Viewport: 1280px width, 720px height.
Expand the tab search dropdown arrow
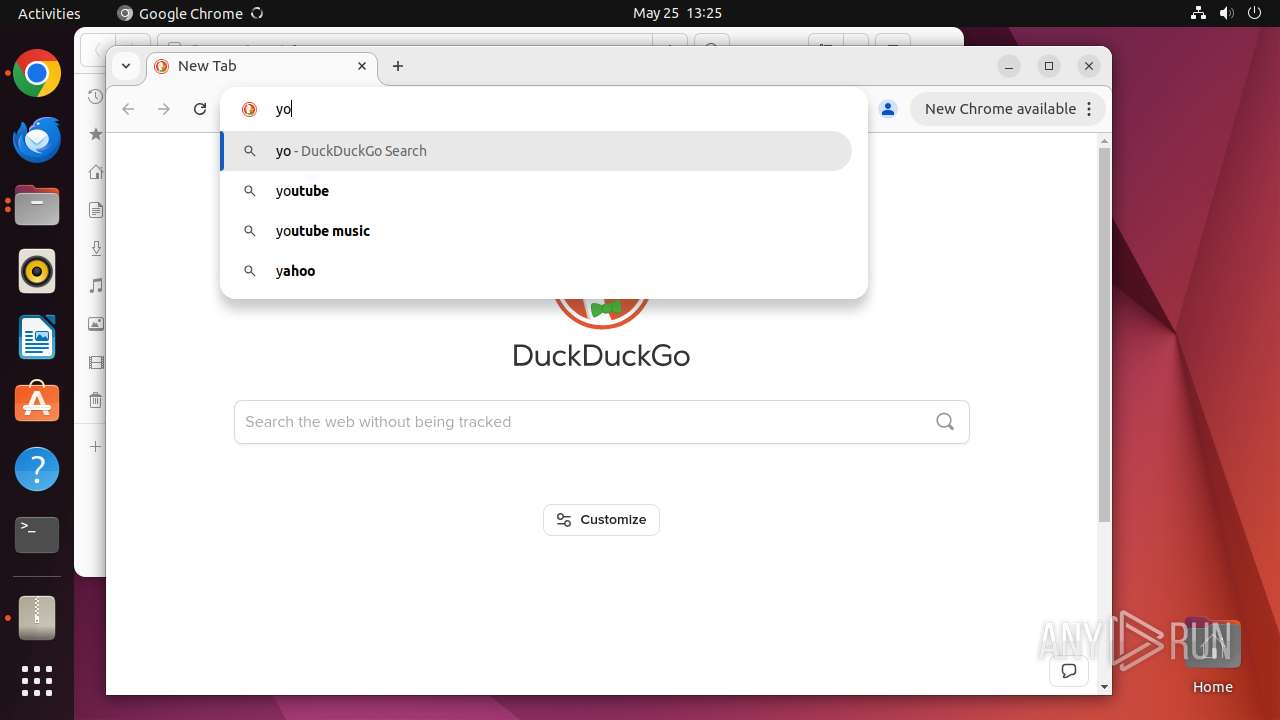coord(126,66)
